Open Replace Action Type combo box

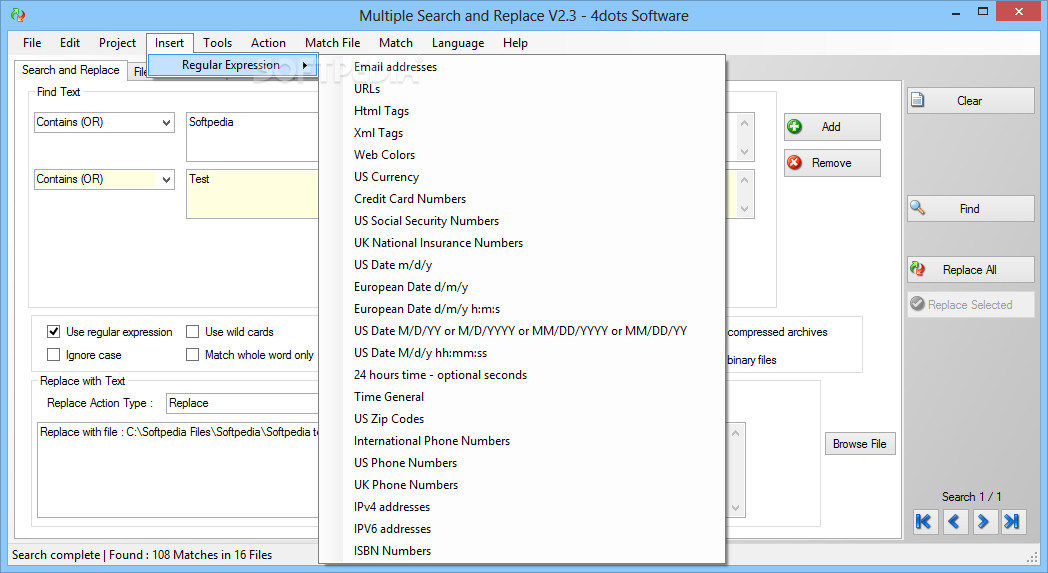(x=242, y=403)
